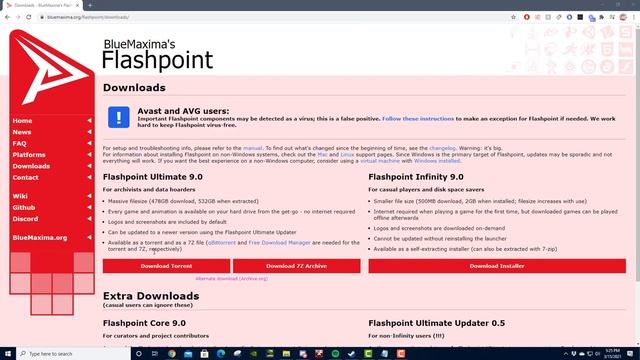Select Downloads in sidebar menu

click(31, 167)
